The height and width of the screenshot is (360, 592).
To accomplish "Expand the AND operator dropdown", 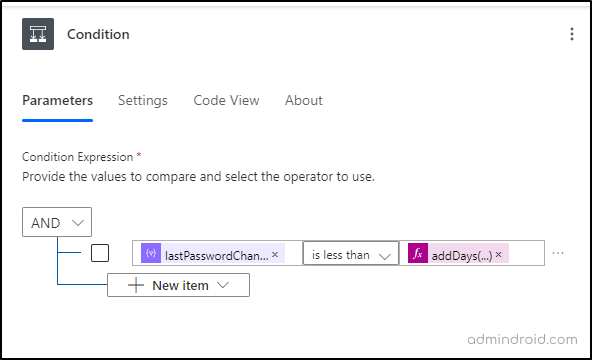I will (57, 222).
